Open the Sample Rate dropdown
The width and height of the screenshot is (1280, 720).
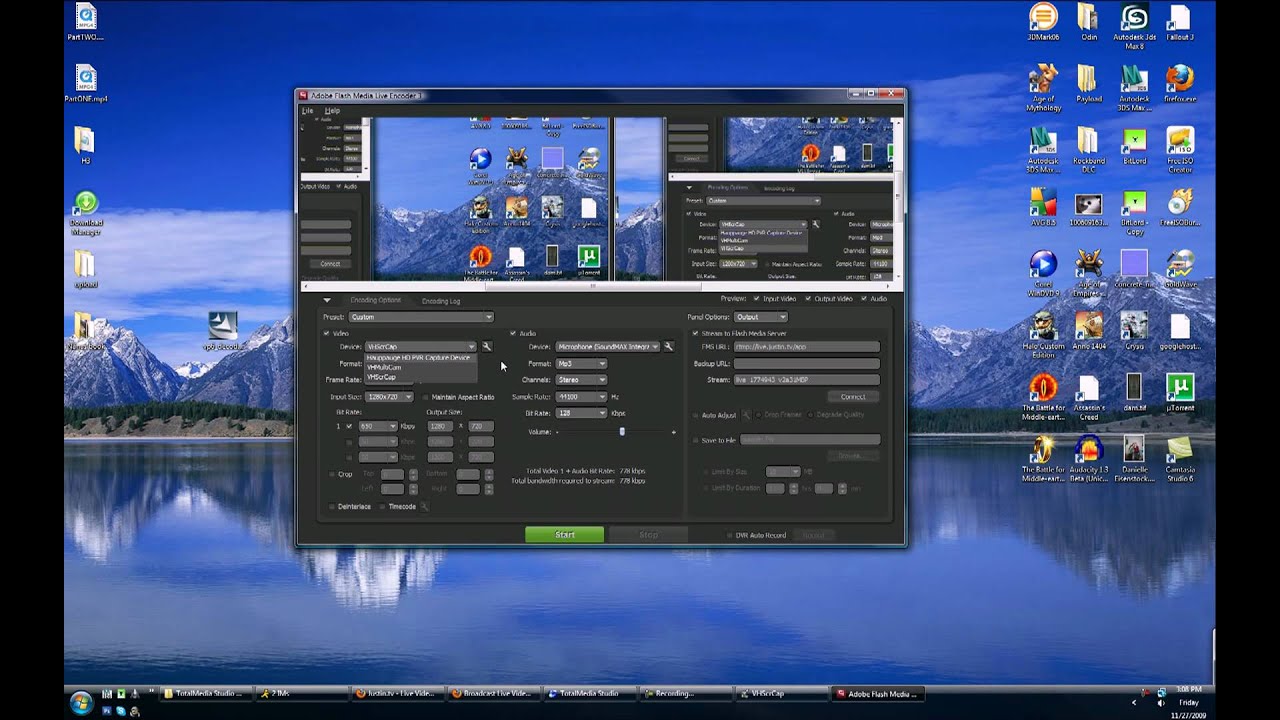pyautogui.click(x=581, y=397)
